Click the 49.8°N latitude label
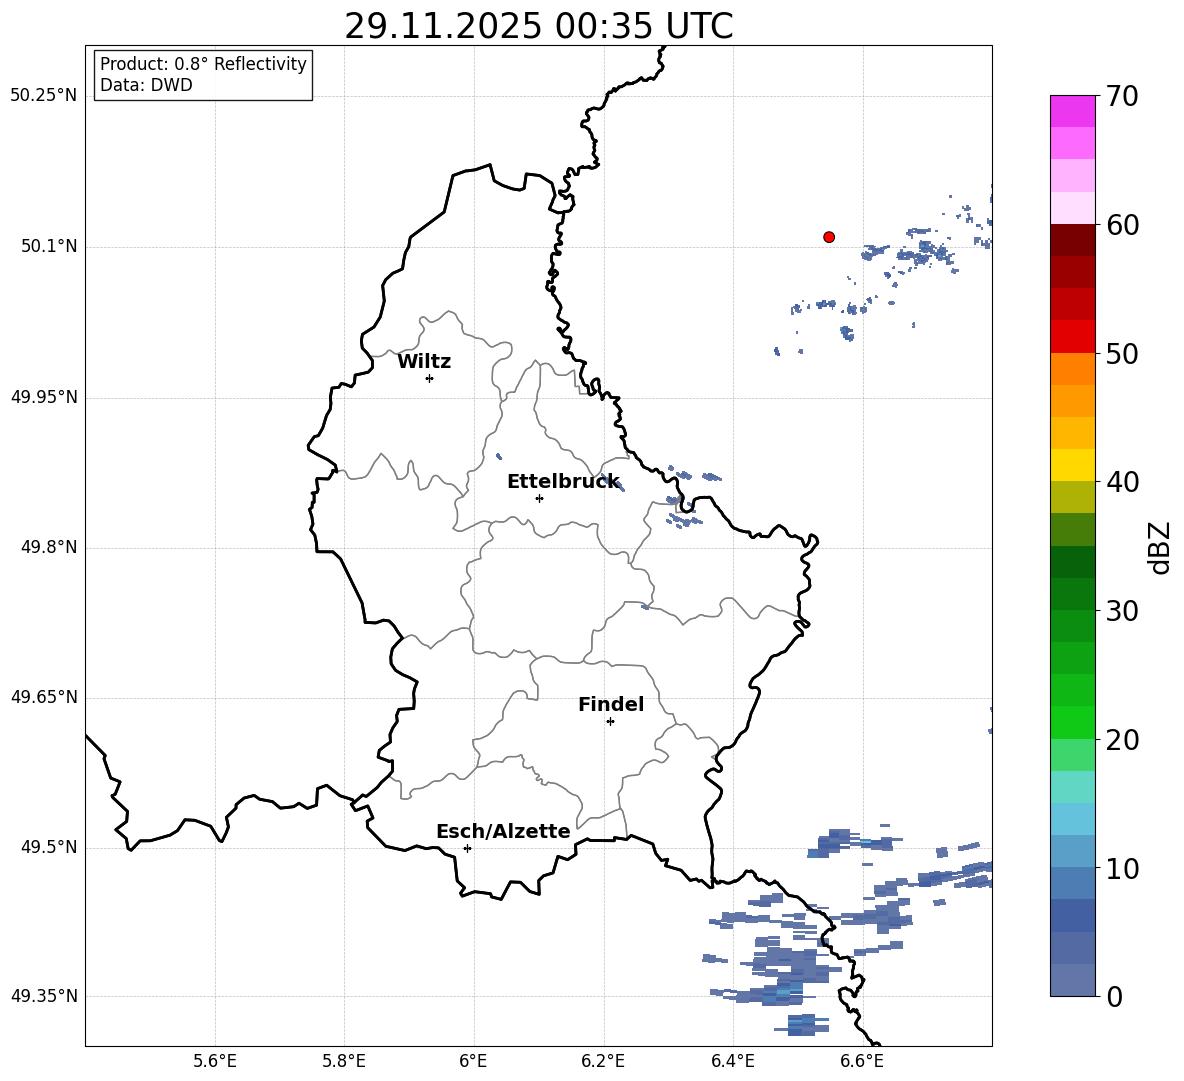Screen dimensions: 1184x1081 (49, 547)
